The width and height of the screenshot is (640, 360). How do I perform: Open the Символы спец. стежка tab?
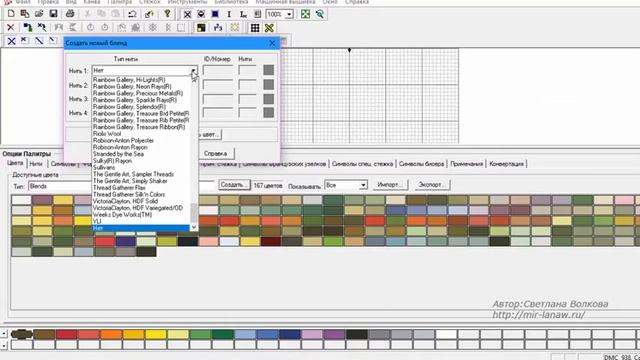(x=362, y=164)
